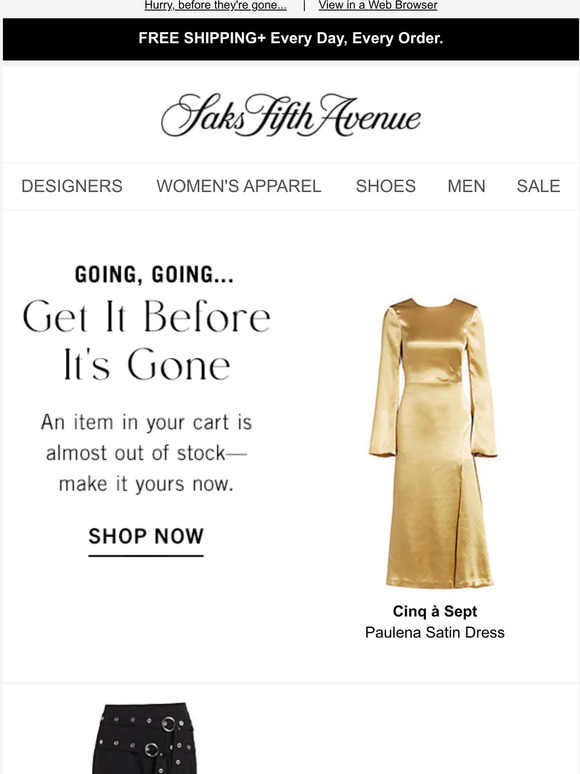Open the DESIGNERS menu item
Image resolution: width=580 pixels, height=774 pixels.
tap(72, 186)
